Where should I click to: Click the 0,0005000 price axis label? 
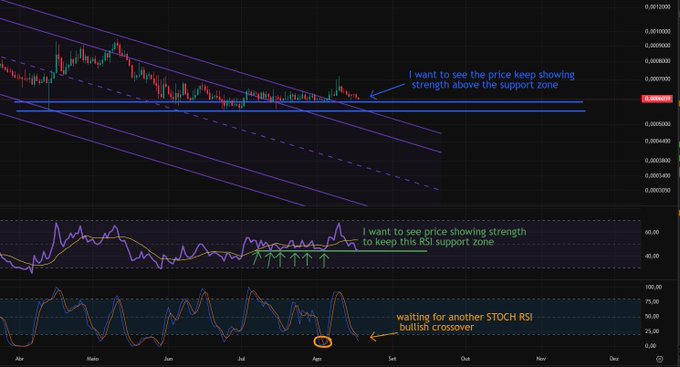pyautogui.click(x=657, y=124)
